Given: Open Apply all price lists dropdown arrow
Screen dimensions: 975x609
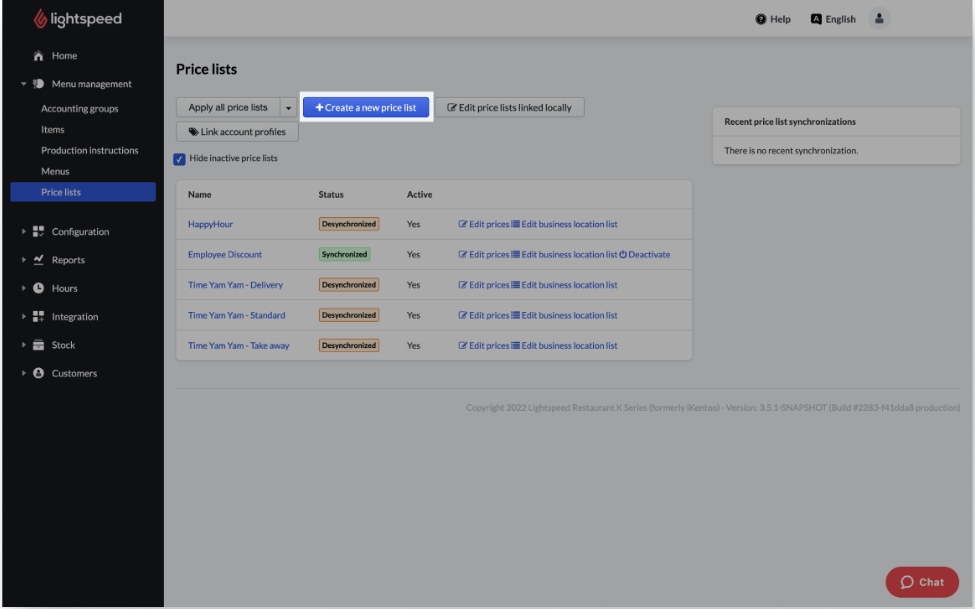Looking at the screenshot, I should [288, 107].
